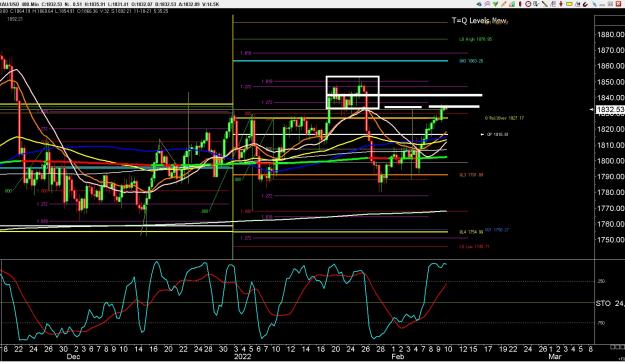Click the dark red vertical bar icon

pyautogui.click(x=520, y=4)
